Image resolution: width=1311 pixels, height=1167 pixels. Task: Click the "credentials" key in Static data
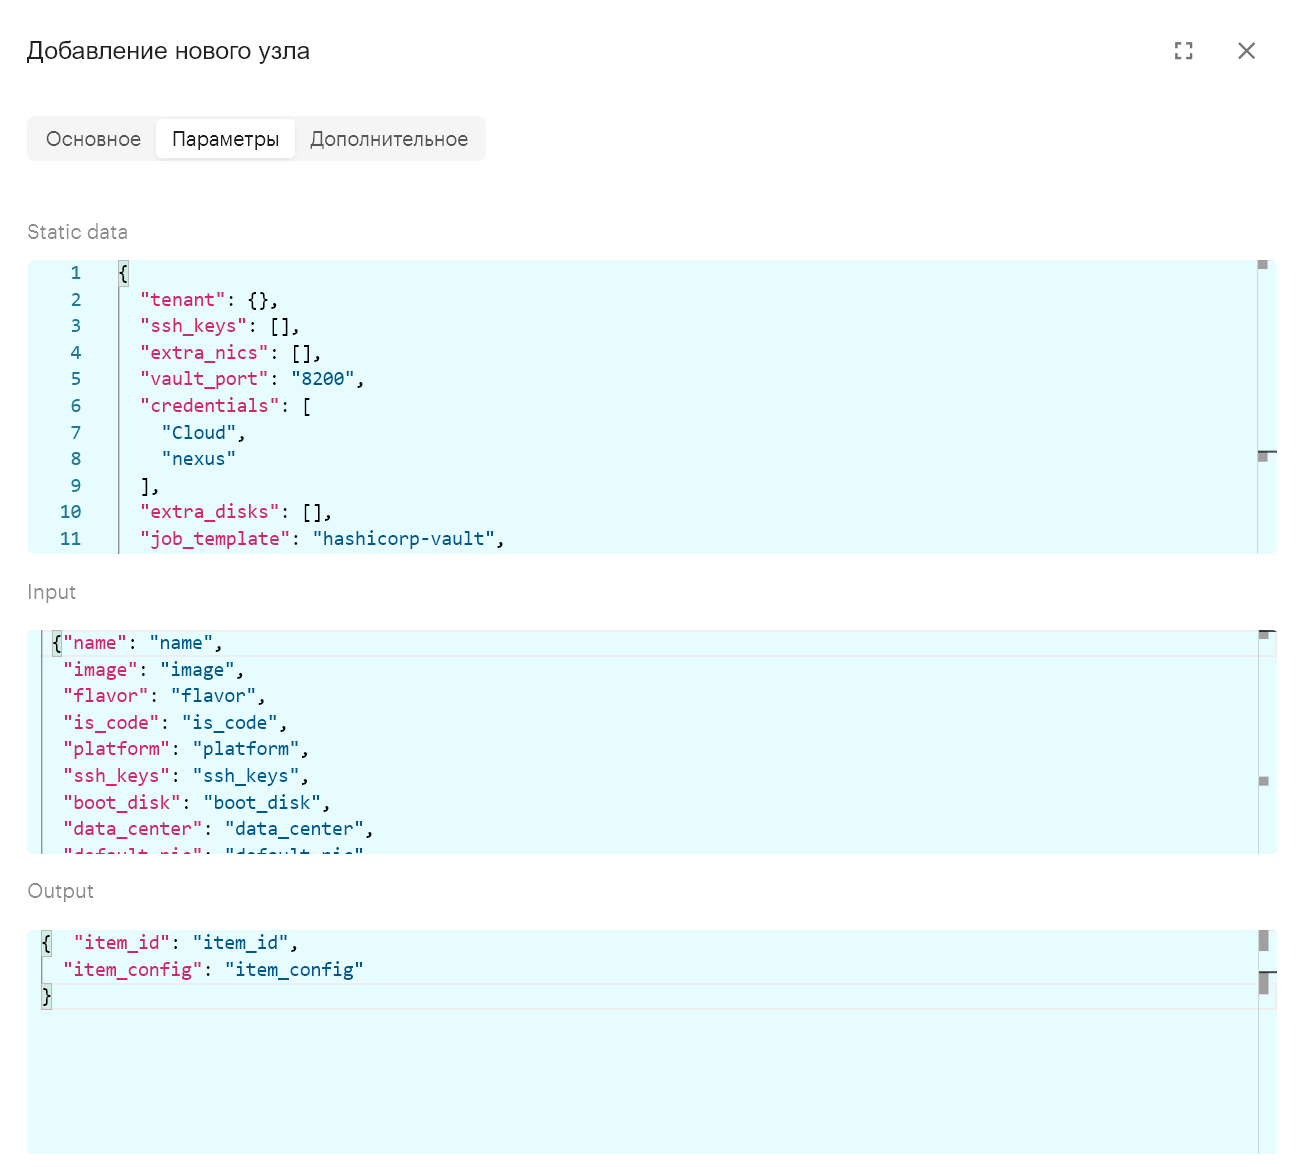coord(210,406)
